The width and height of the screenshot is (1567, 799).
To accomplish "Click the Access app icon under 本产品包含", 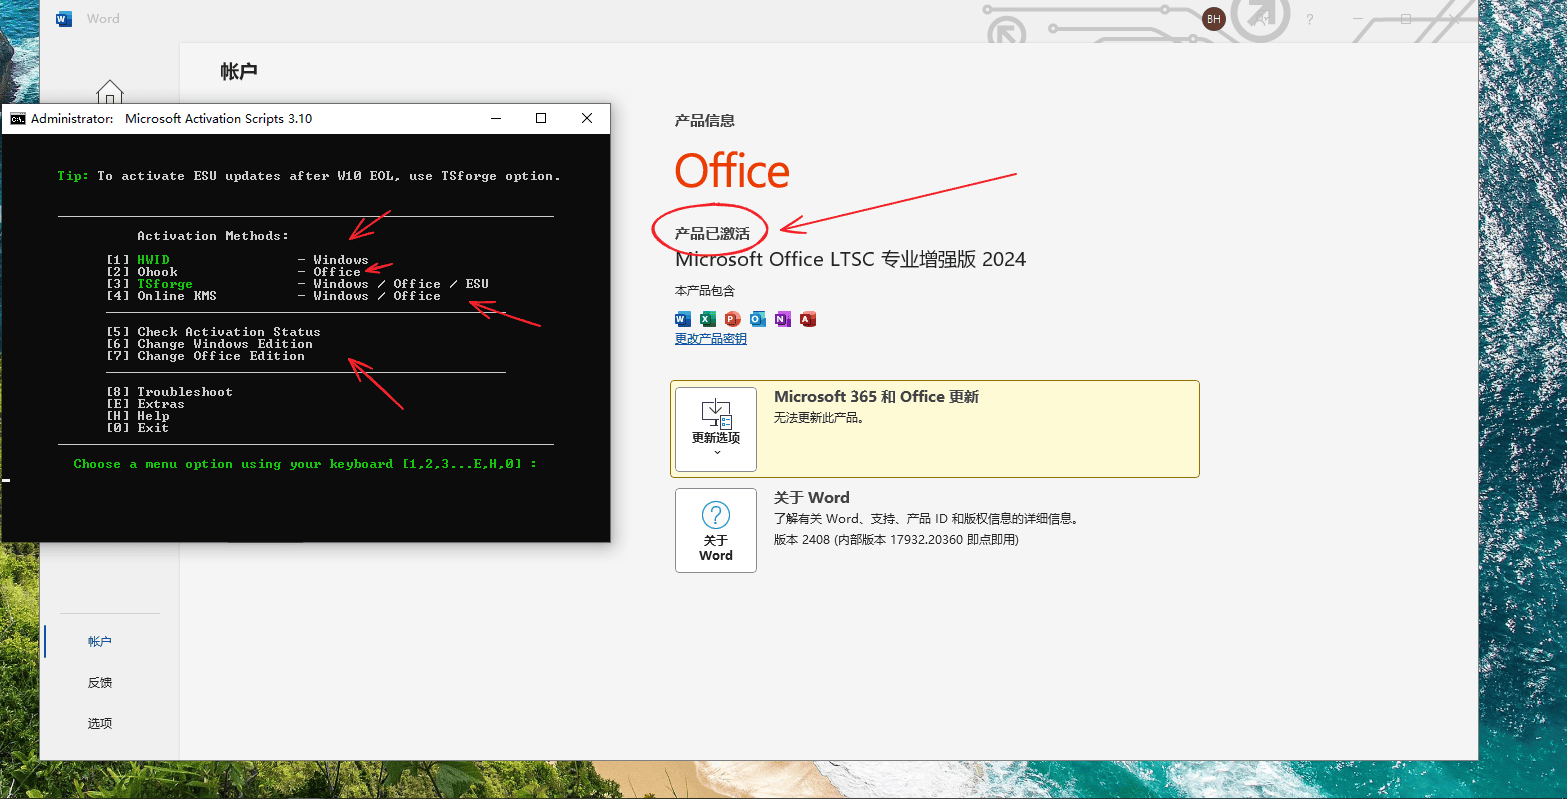I will pyautogui.click(x=808, y=319).
